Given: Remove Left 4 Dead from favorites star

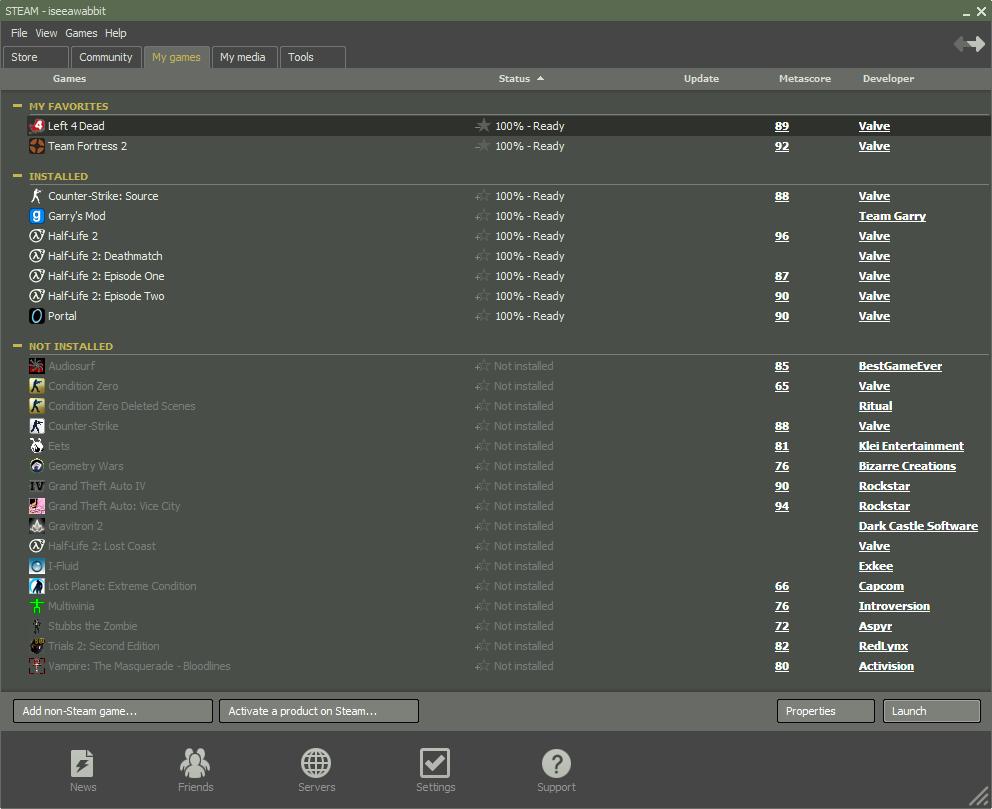Looking at the screenshot, I should [x=482, y=126].
